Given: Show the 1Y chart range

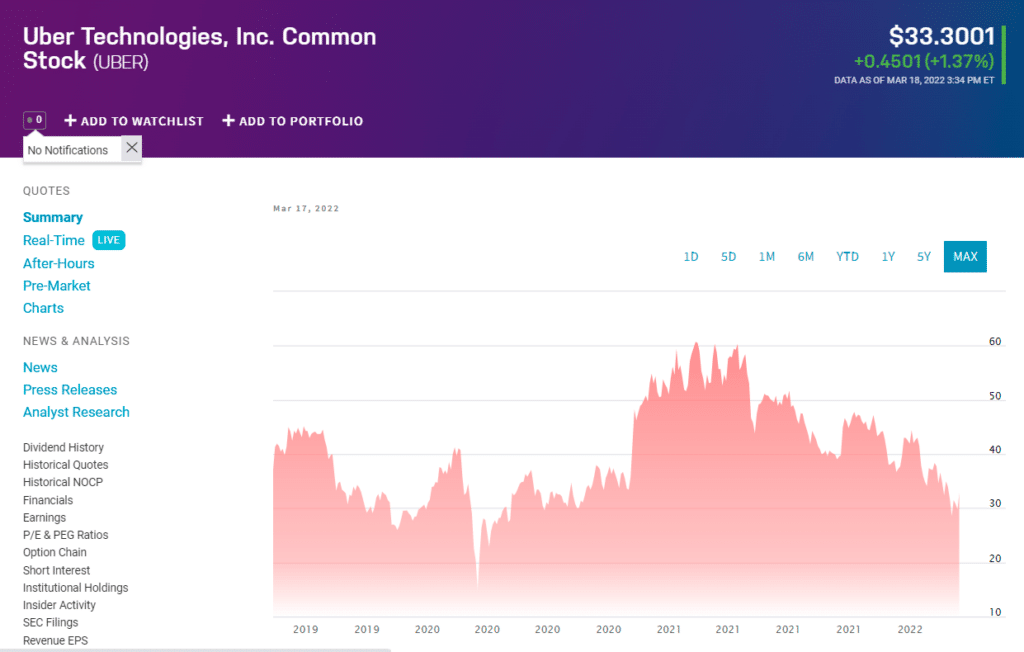Looking at the screenshot, I should (888, 257).
